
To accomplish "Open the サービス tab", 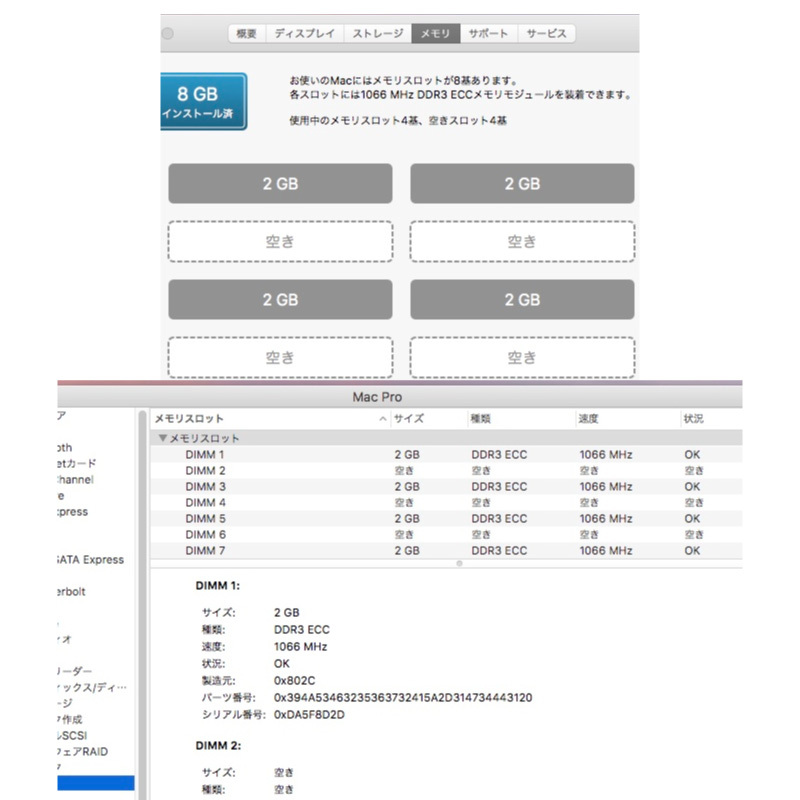I will [x=546, y=33].
